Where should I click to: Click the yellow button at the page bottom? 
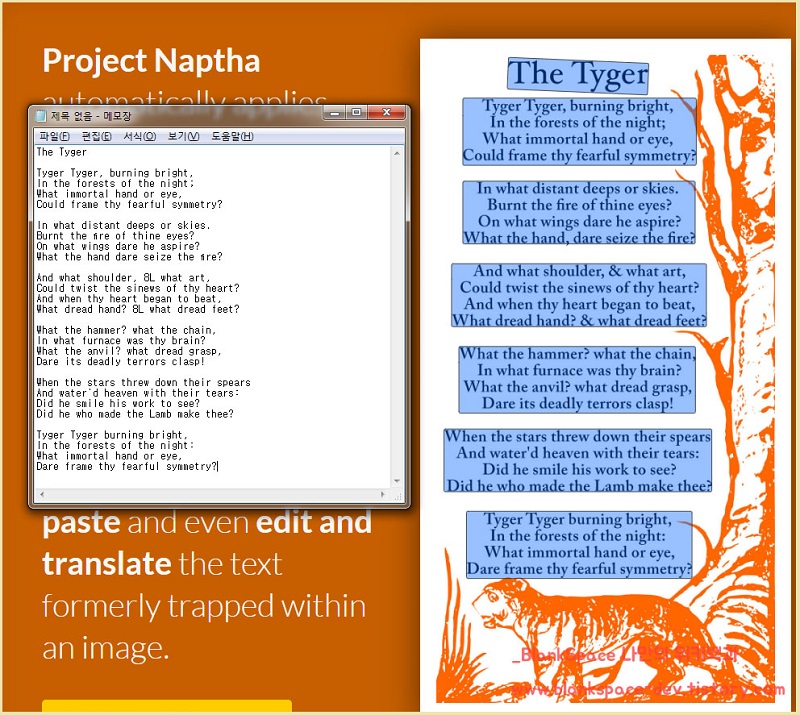tap(167, 707)
